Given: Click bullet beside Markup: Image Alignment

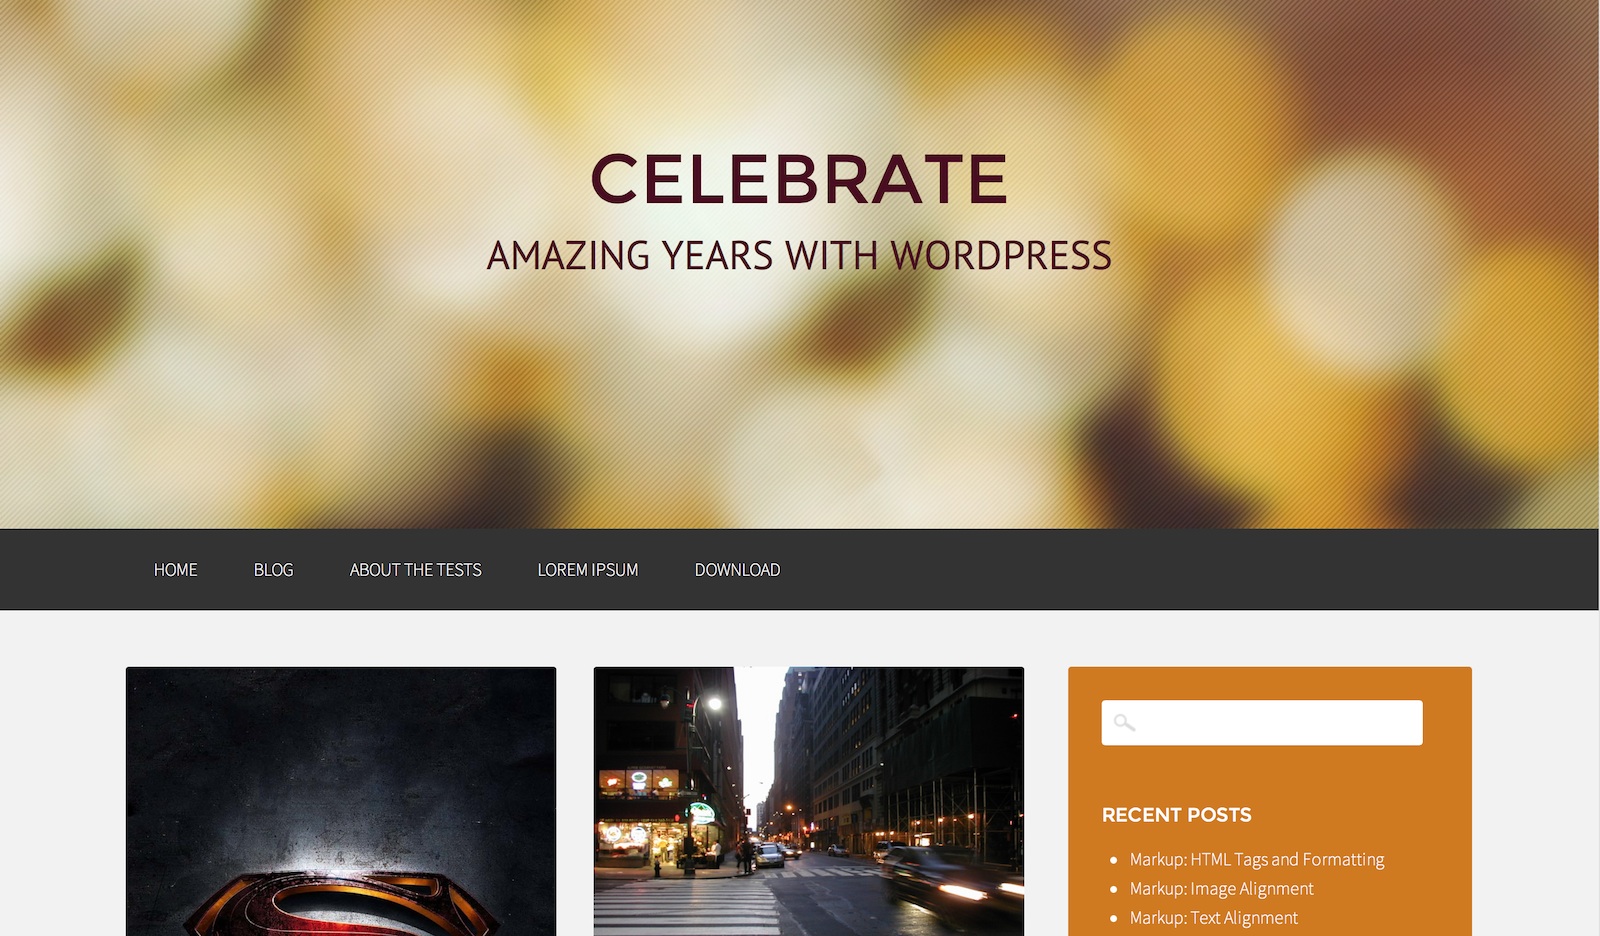Looking at the screenshot, I should (x=1113, y=889).
